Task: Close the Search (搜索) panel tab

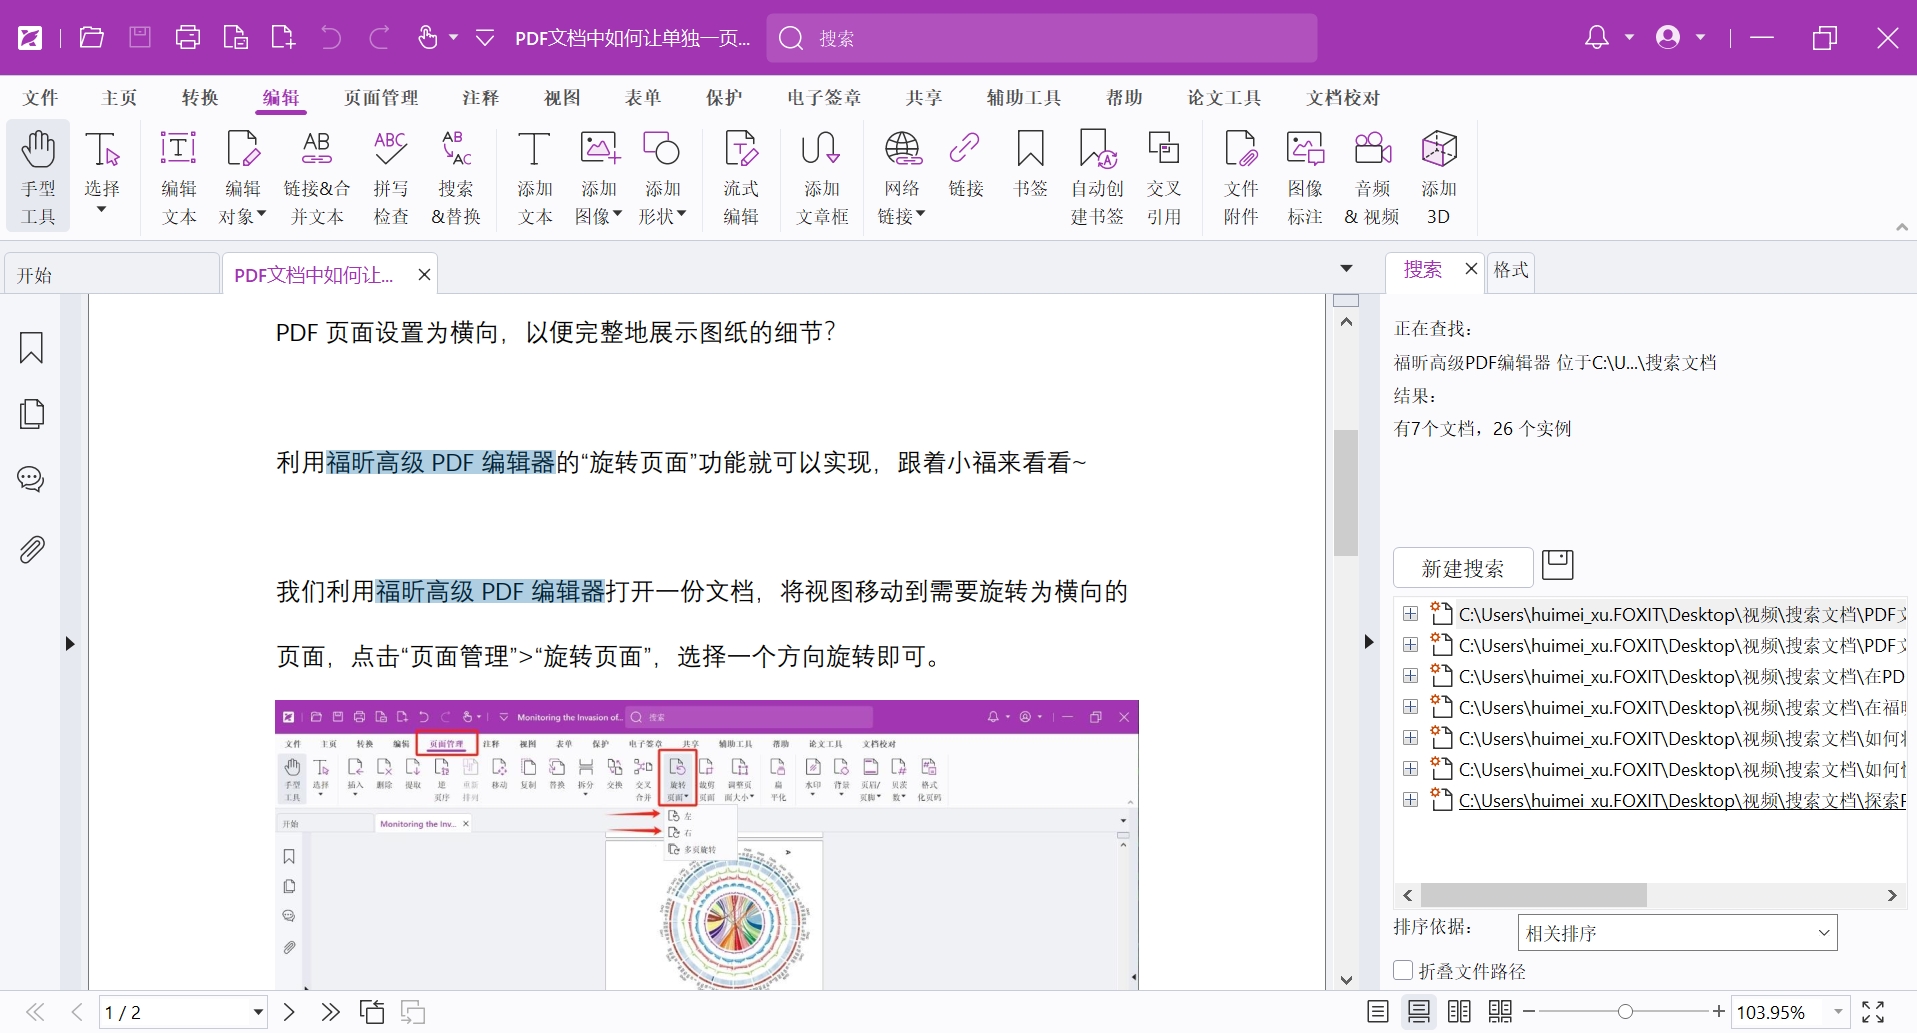Action: pyautogui.click(x=1471, y=268)
